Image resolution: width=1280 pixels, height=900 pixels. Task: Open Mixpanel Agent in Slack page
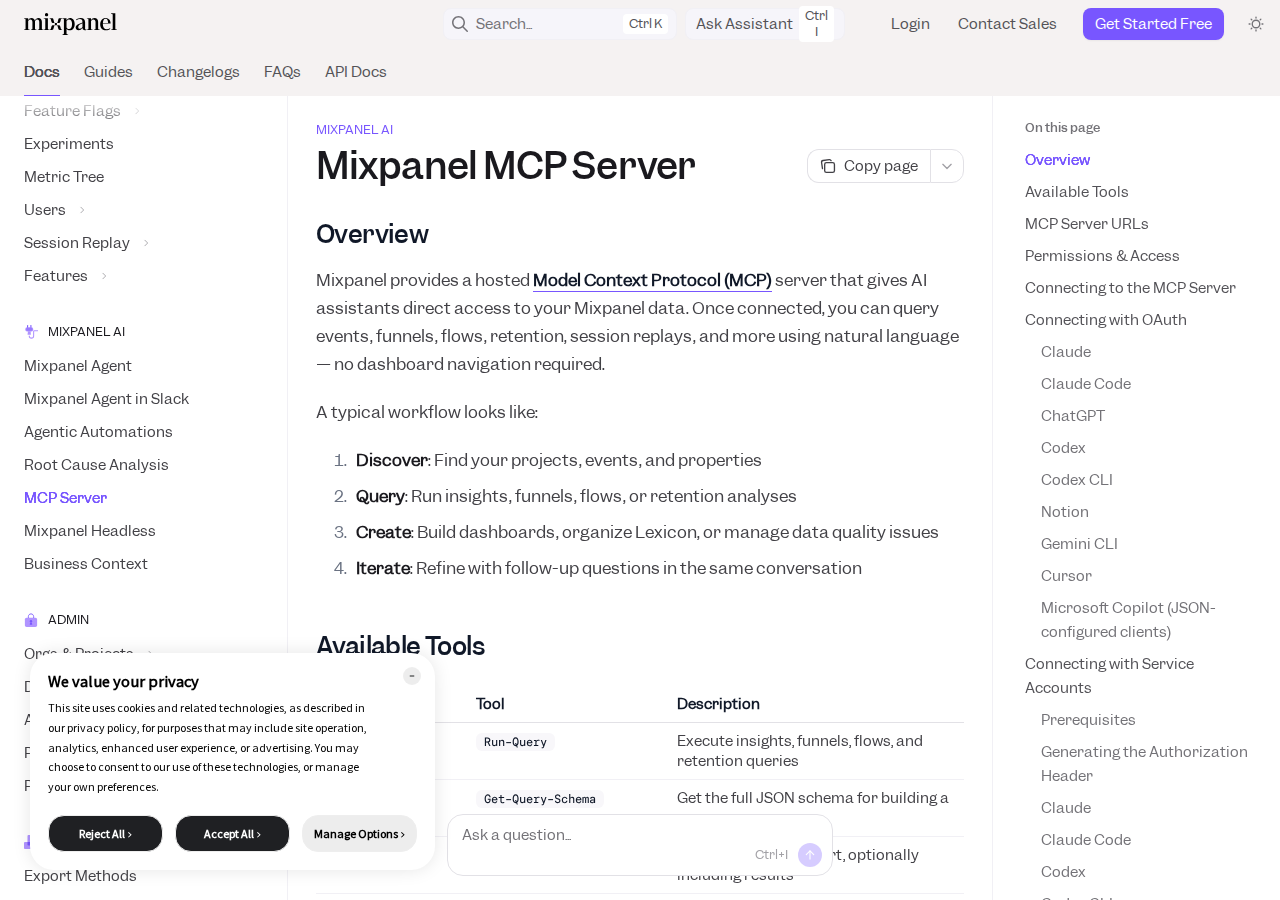106,399
